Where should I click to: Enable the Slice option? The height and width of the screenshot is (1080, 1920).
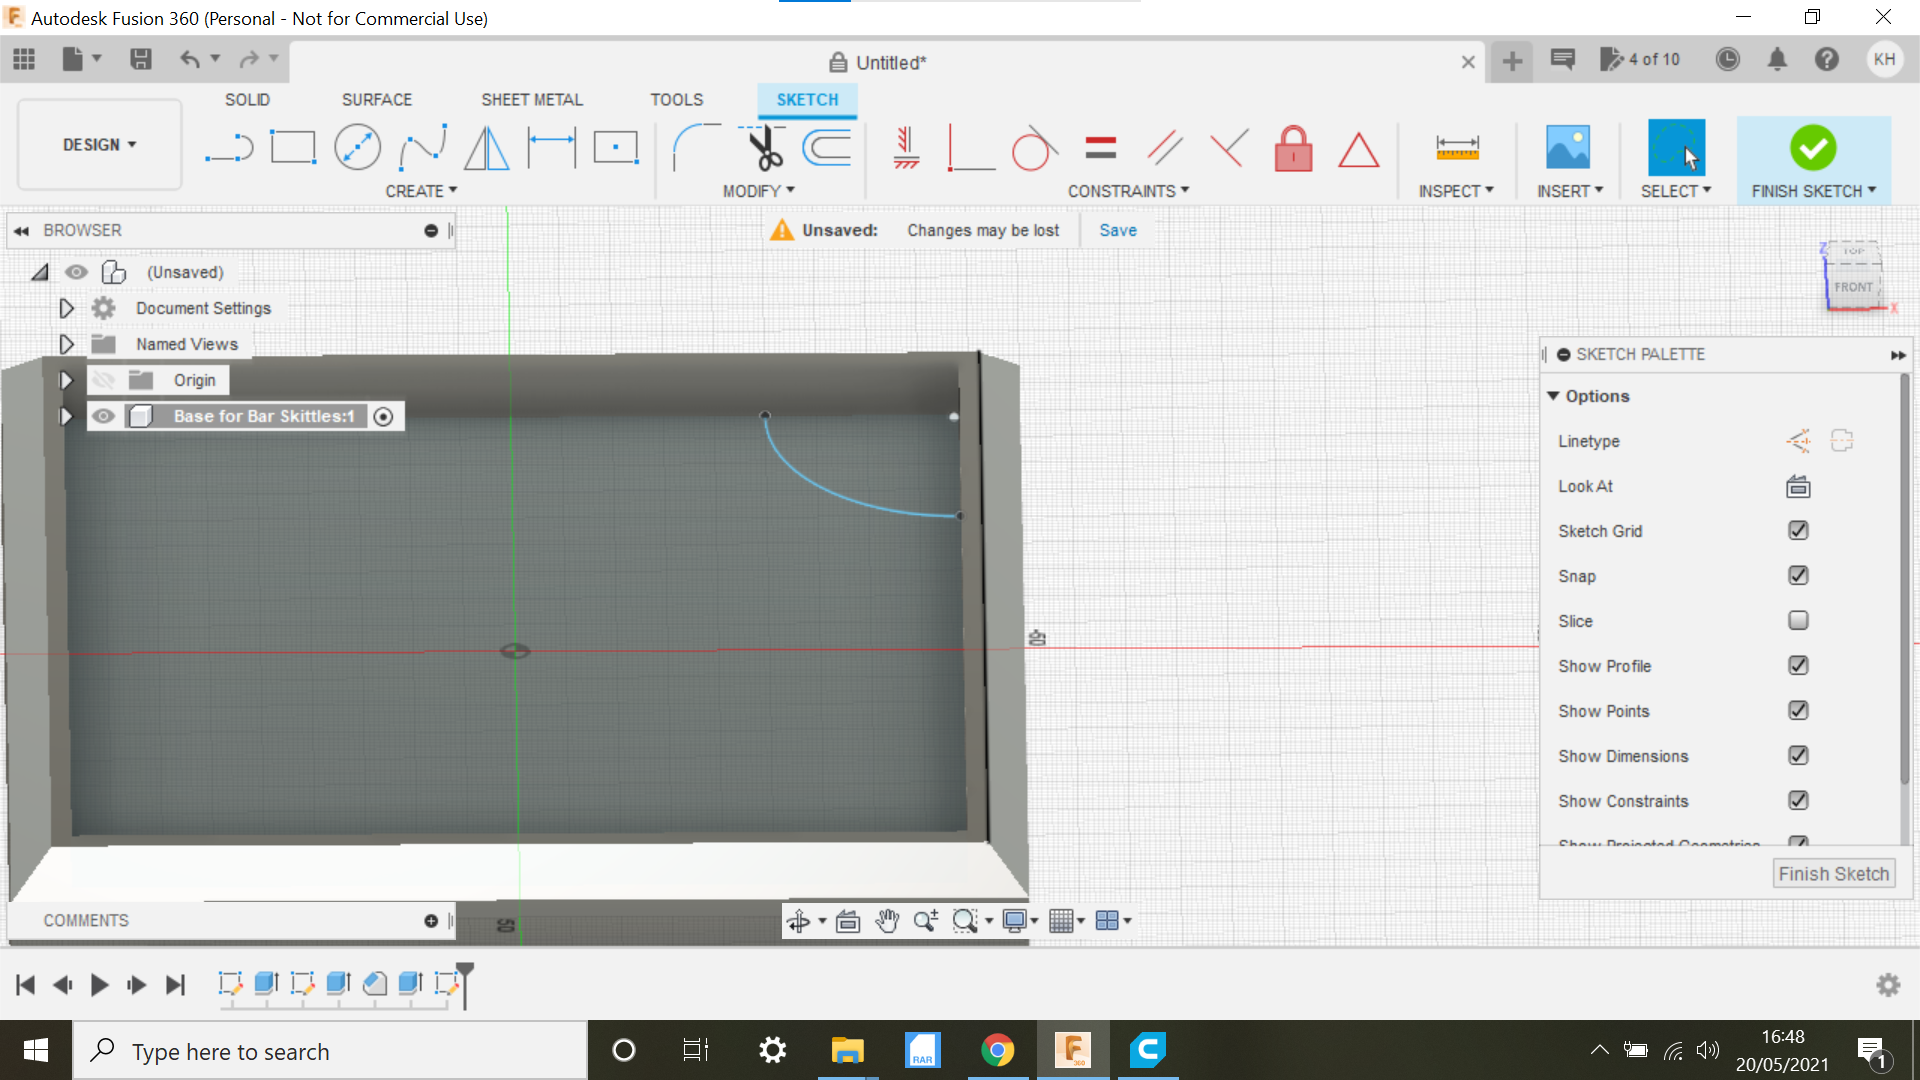[x=1798, y=620]
